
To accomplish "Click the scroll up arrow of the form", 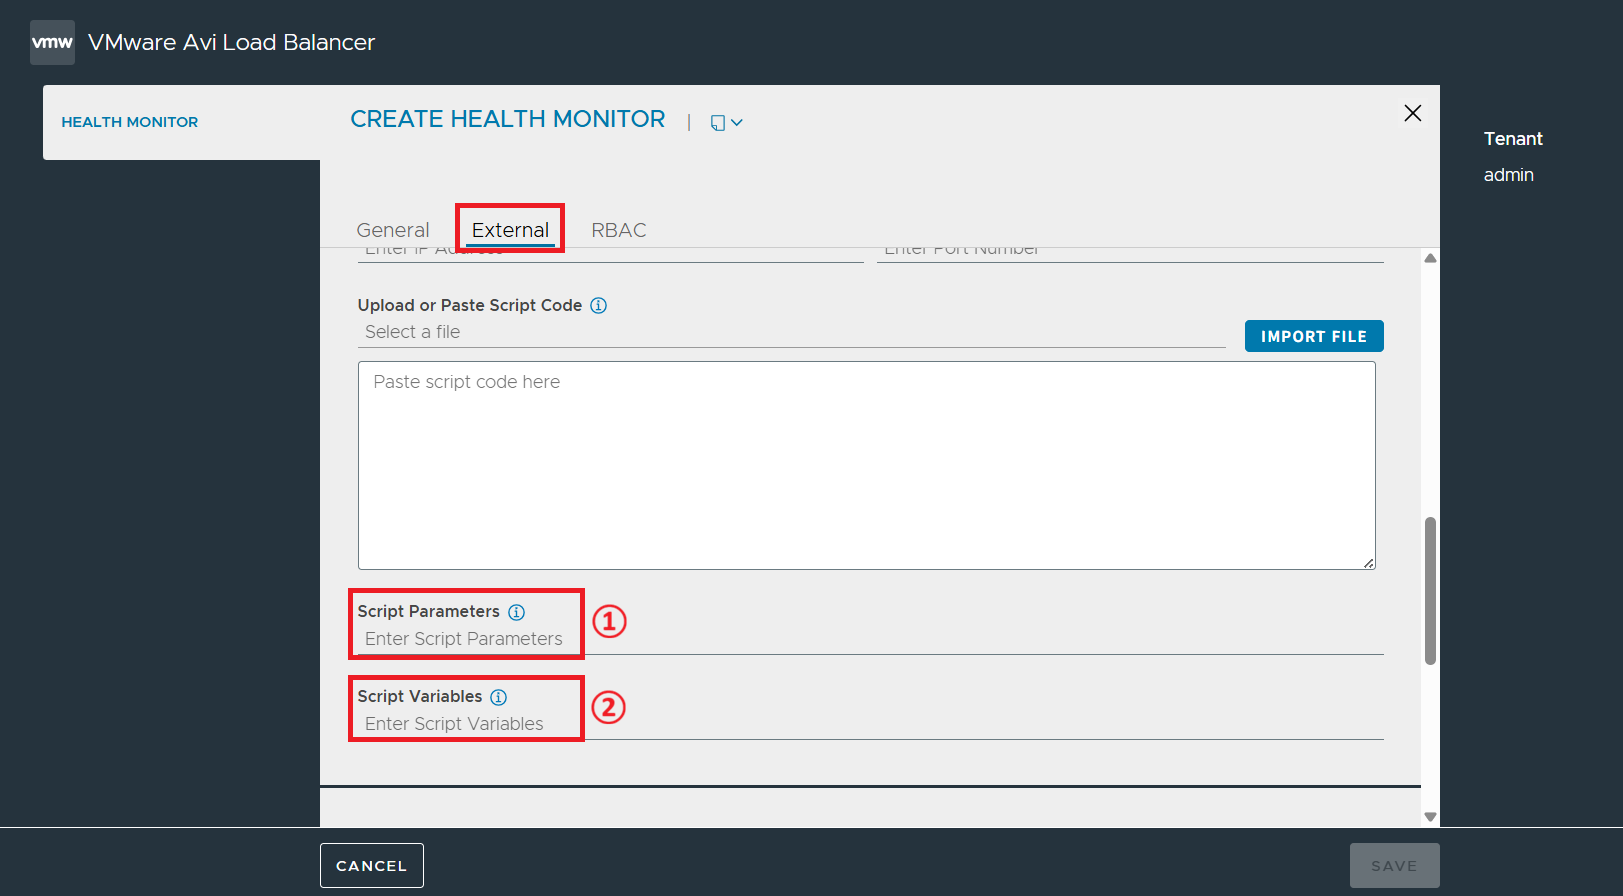I will (x=1430, y=258).
